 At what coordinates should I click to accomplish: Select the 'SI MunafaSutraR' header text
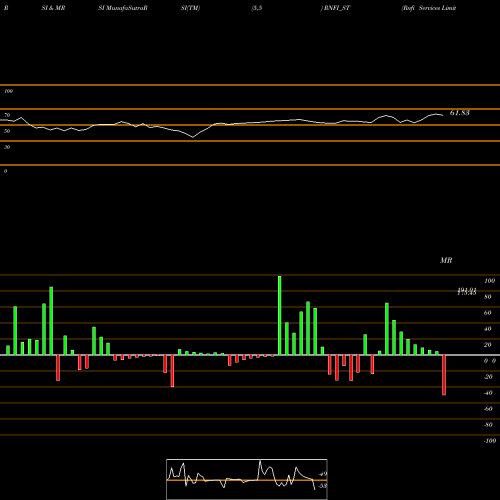tap(123, 8)
